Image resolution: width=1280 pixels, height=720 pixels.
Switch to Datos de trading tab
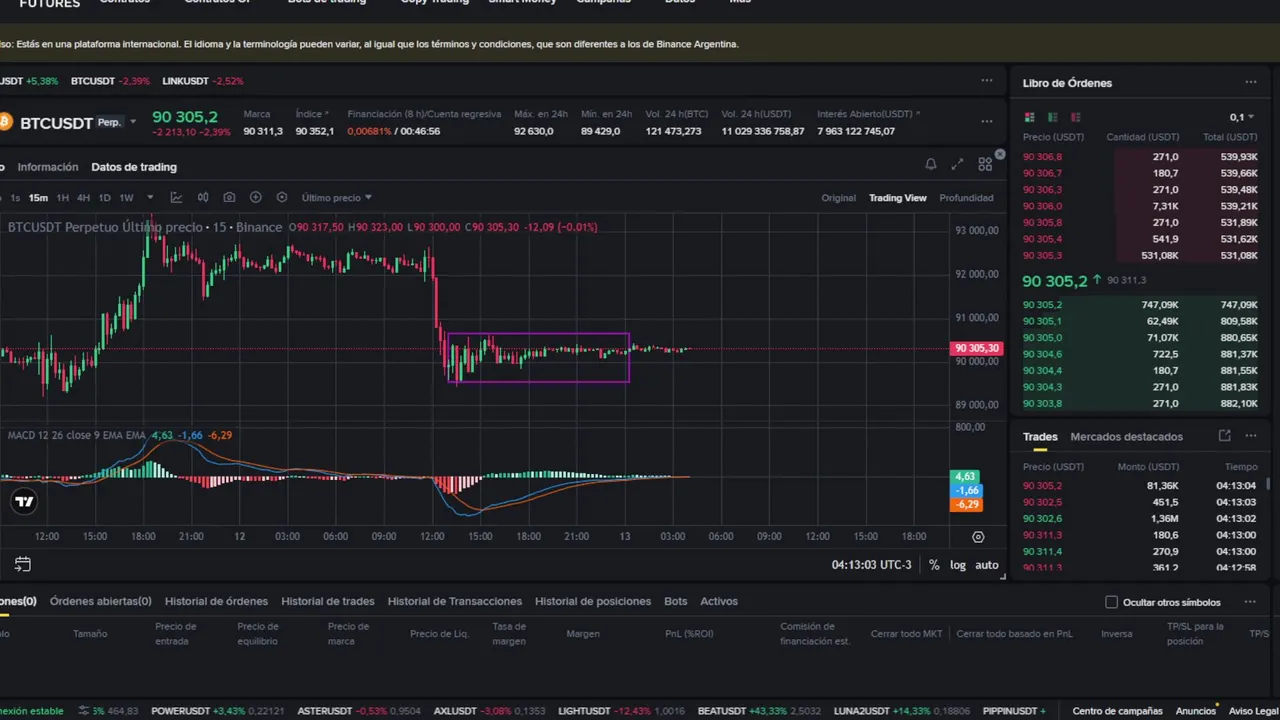tap(134, 167)
